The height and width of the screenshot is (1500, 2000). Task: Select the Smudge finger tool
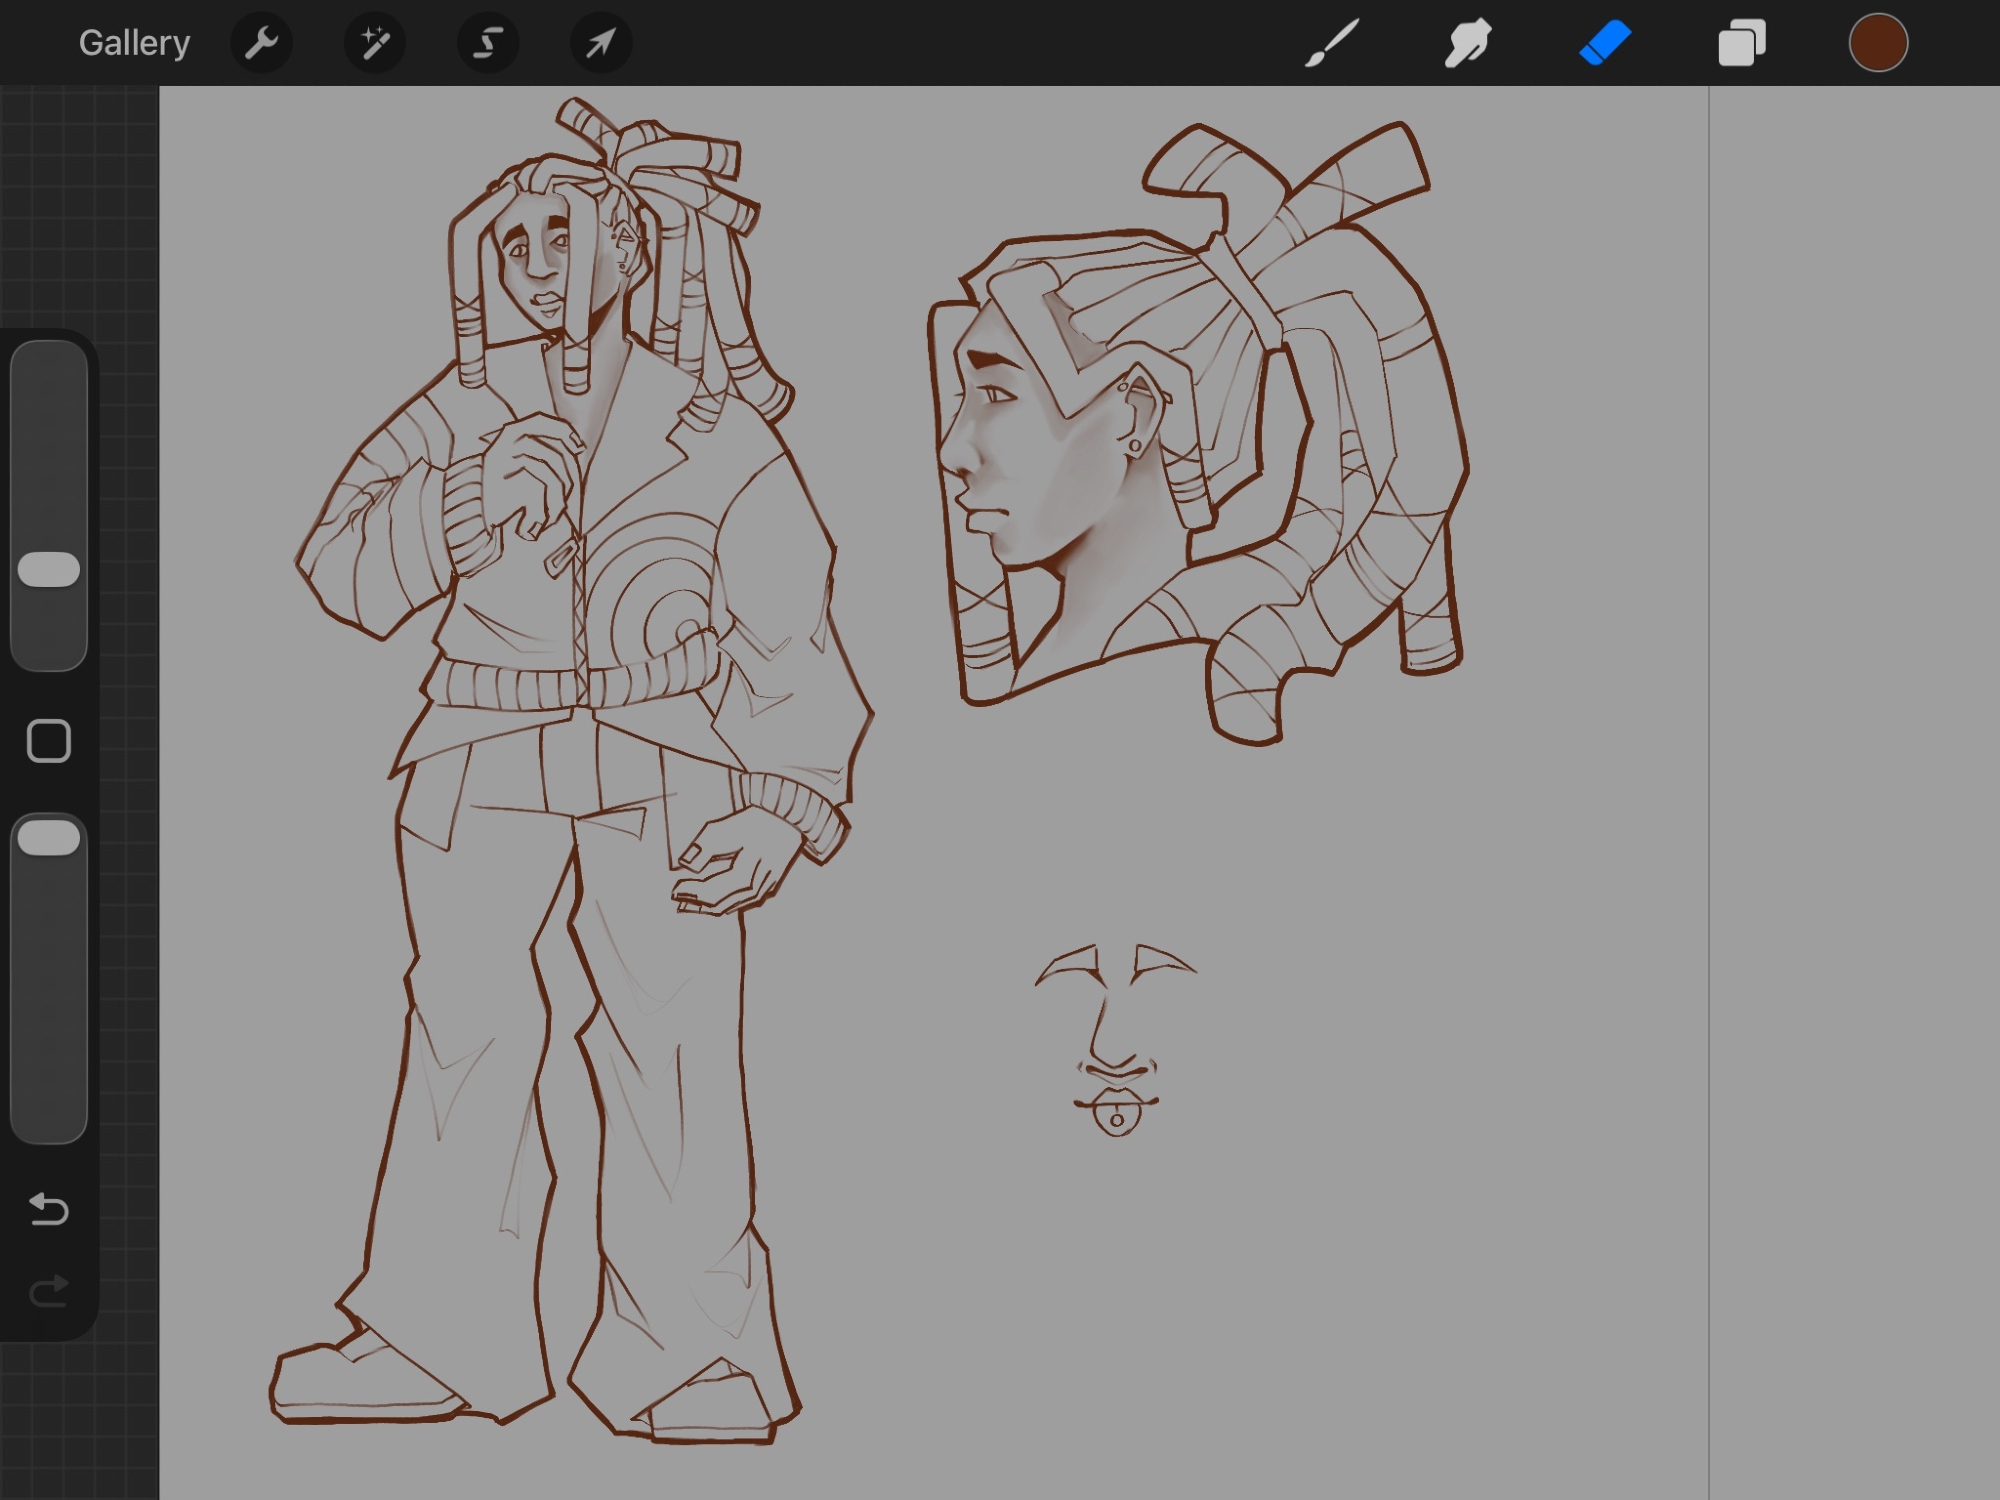coord(1468,43)
